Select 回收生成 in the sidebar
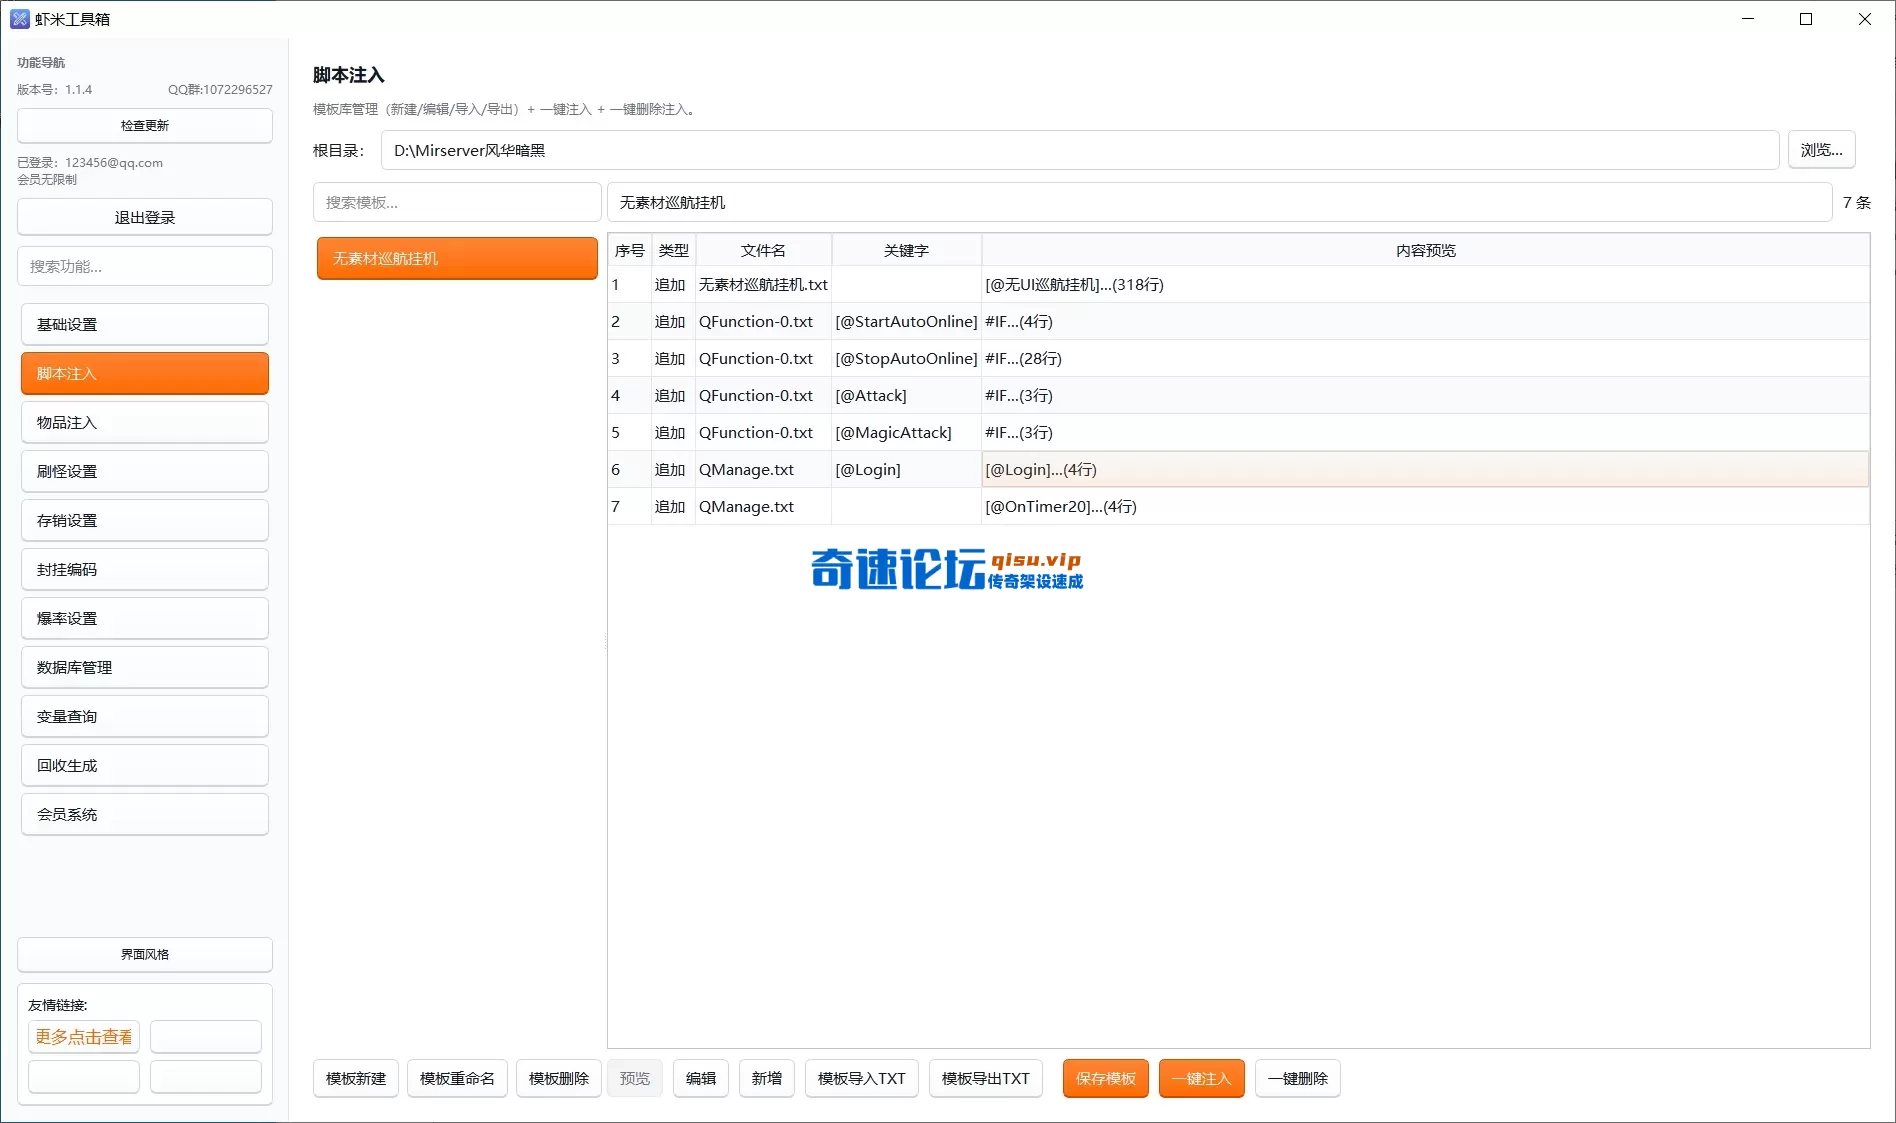Image resolution: width=1896 pixels, height=1123 pixels. (144, 765)
